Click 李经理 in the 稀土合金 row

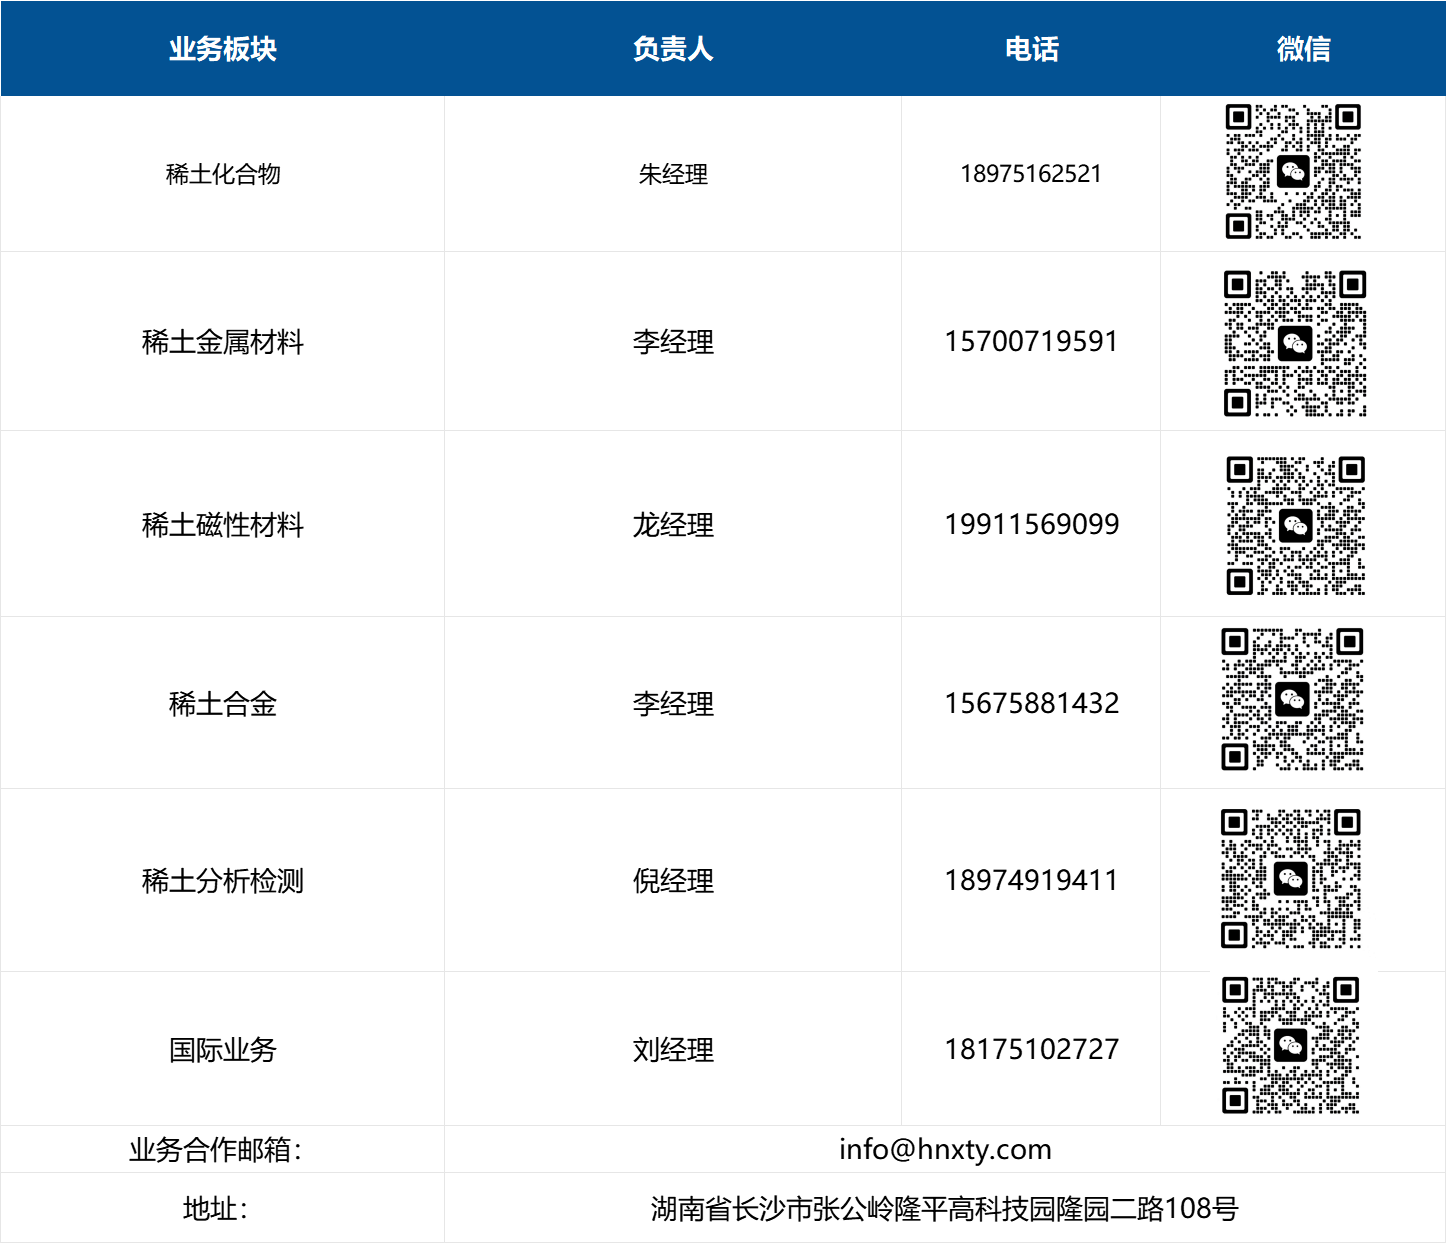(x=673, y=704)
